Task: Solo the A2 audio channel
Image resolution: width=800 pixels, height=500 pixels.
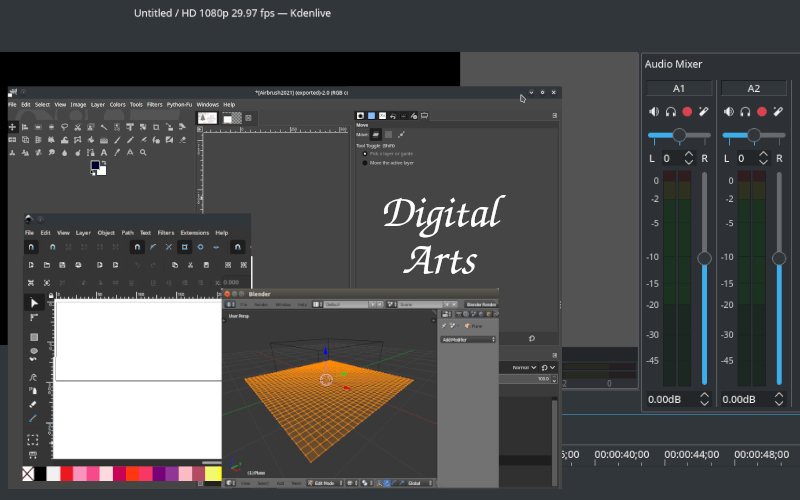Action: pos(746,112)
